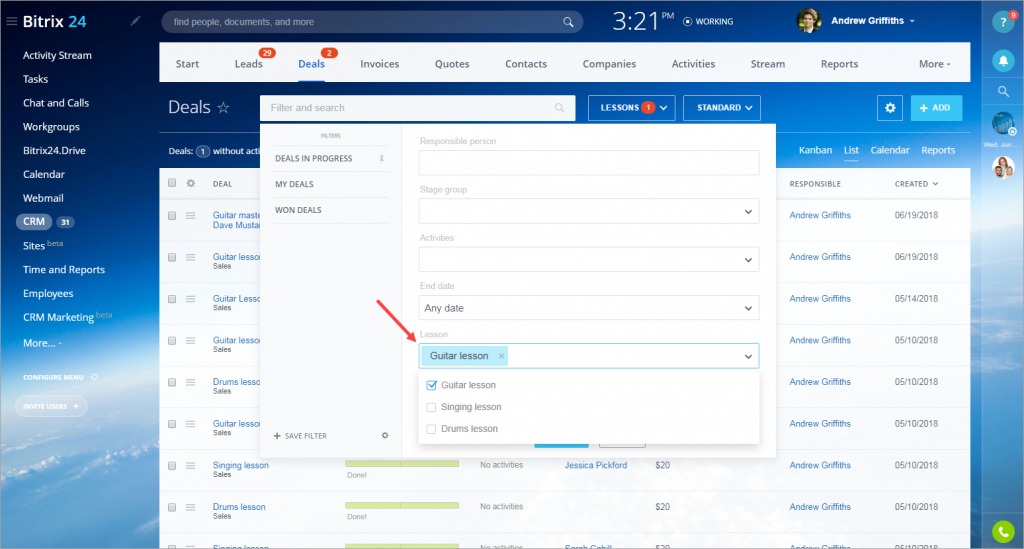The height and width of the screenshot is (549, 1024).
Task: Check the Drums lesson option
Action: pyautogui.click(x=431, y=429)
